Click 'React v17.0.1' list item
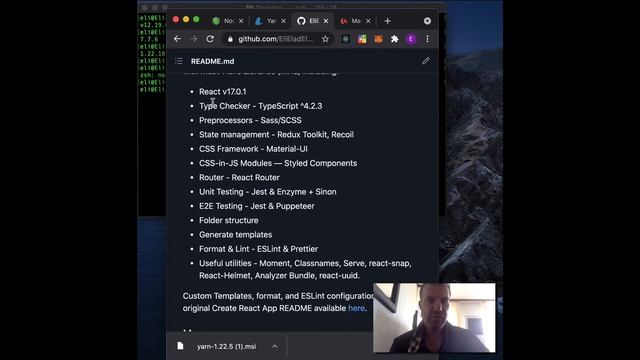The width and height of the screenshot is (640, 360). (222, 92)
